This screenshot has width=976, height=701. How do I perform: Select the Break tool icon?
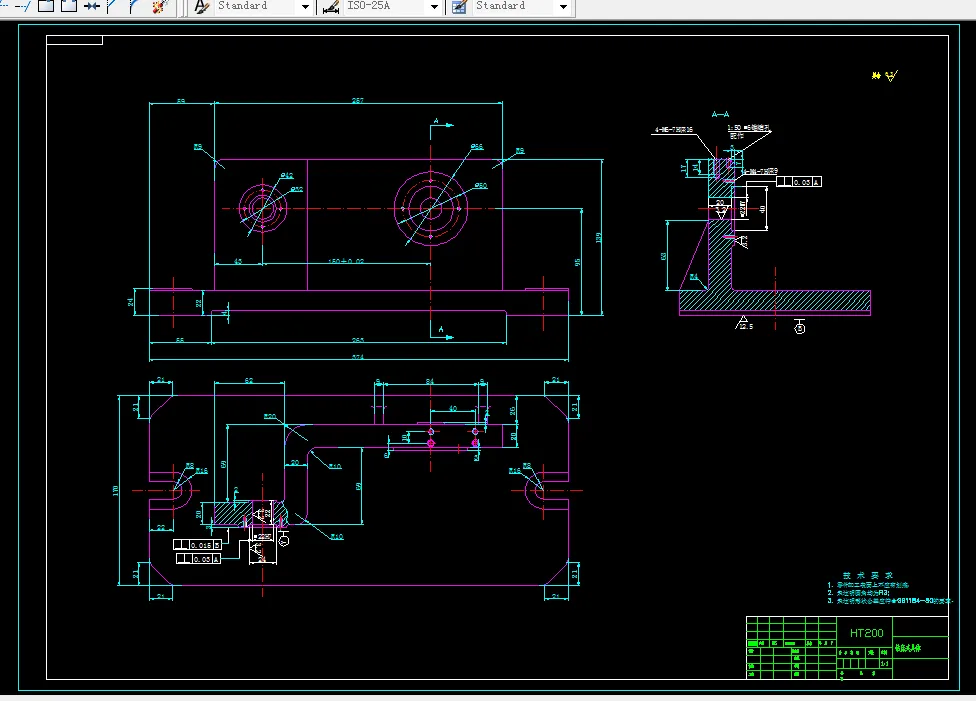click(x=69, y=6)
